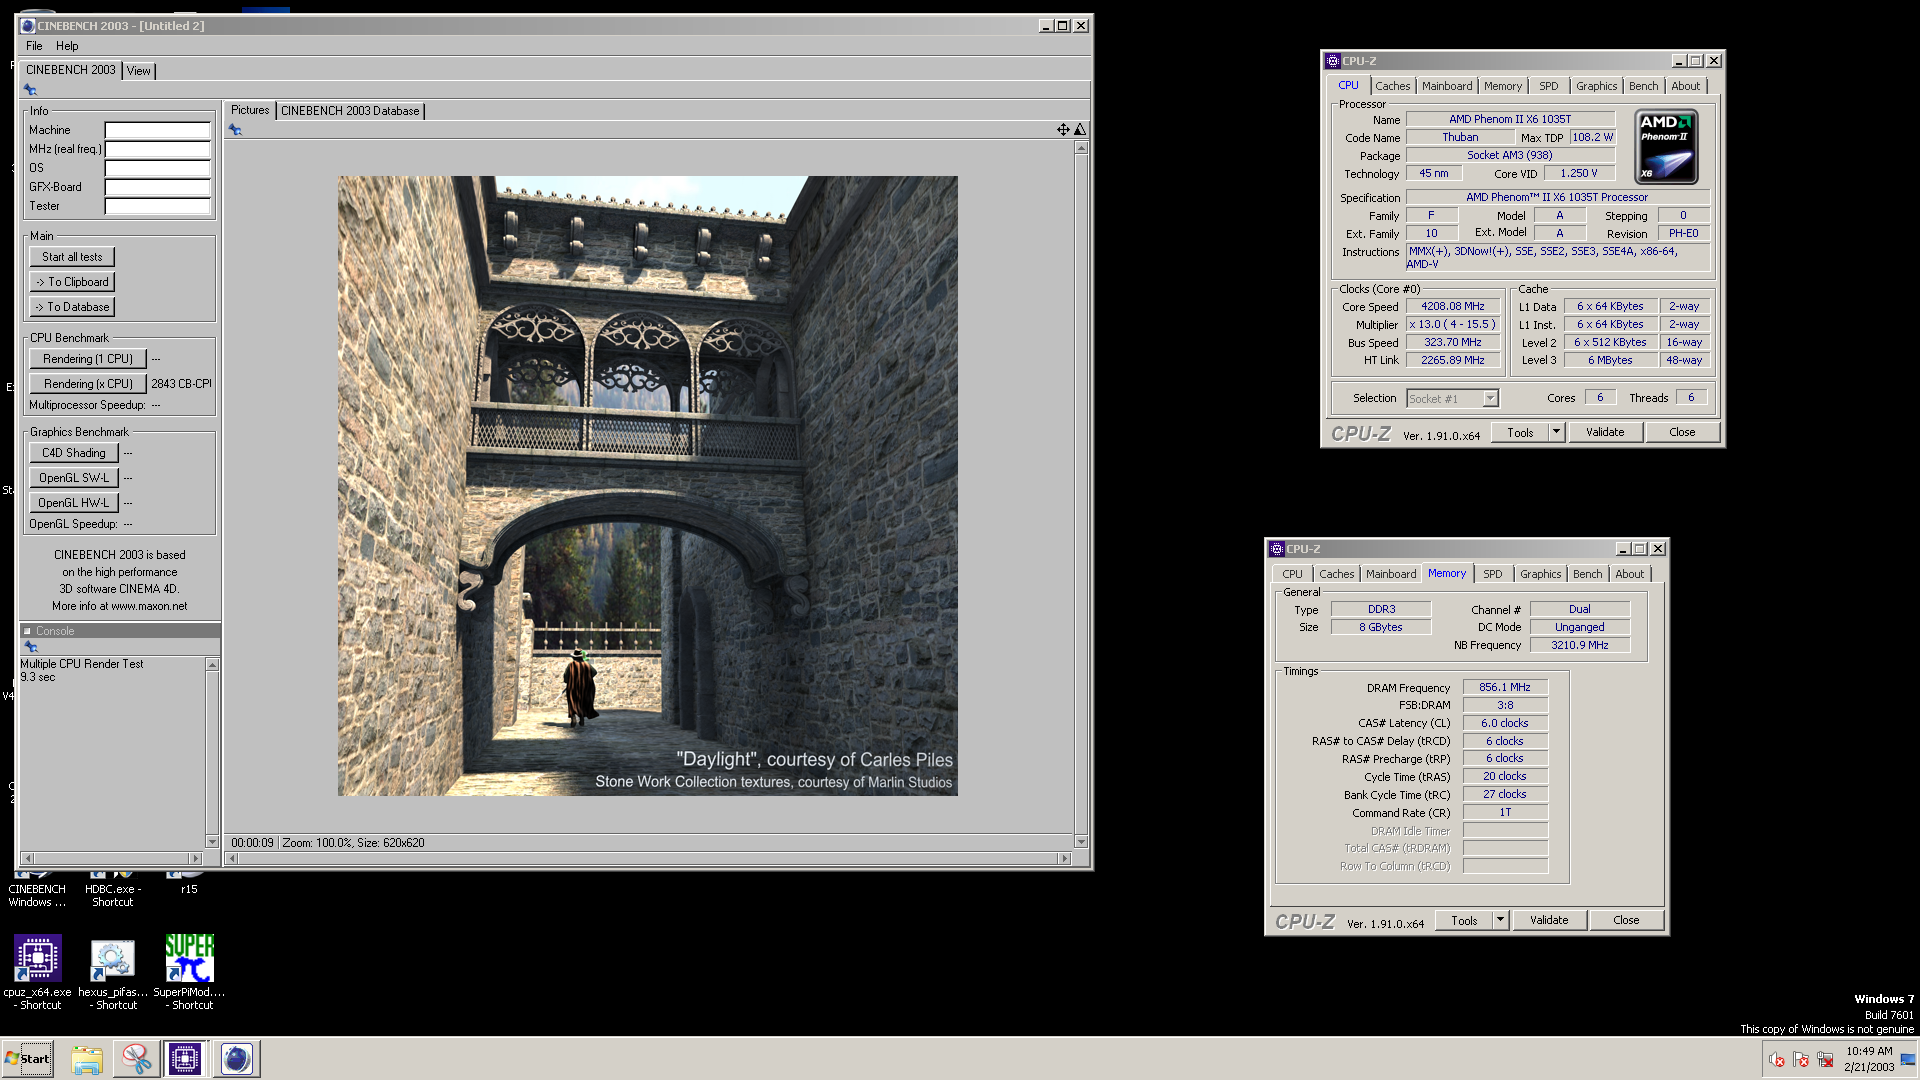
Task: Click the disconnected network tray icon
Action: click(x=1825, y=1060)
